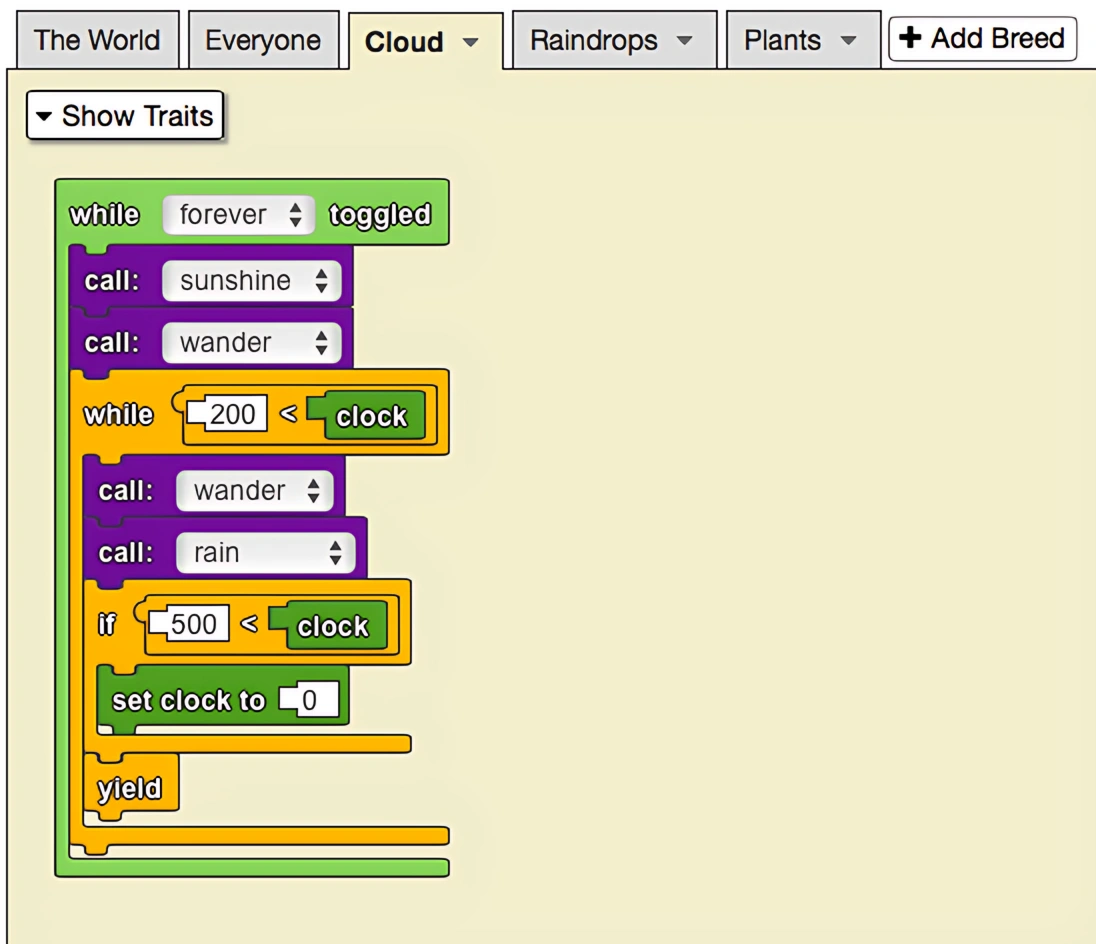Click the Add Breed button
The image size is (1096, 944).
click(x=981, y=38)
